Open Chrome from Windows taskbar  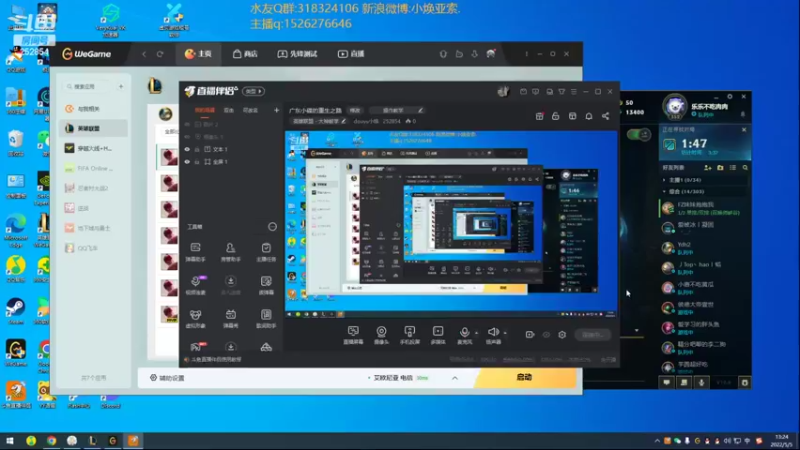(52, 440)
